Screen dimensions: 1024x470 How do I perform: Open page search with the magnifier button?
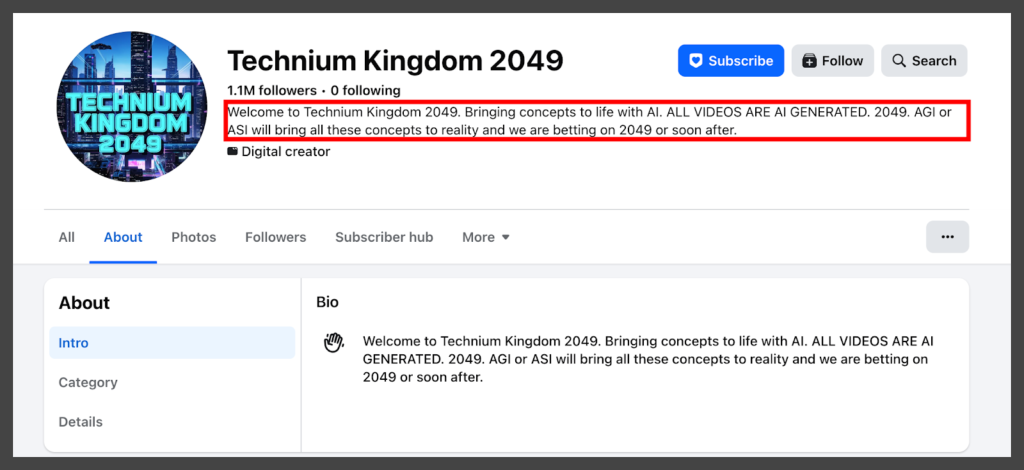pyautogui.click(x=924, y=61)
